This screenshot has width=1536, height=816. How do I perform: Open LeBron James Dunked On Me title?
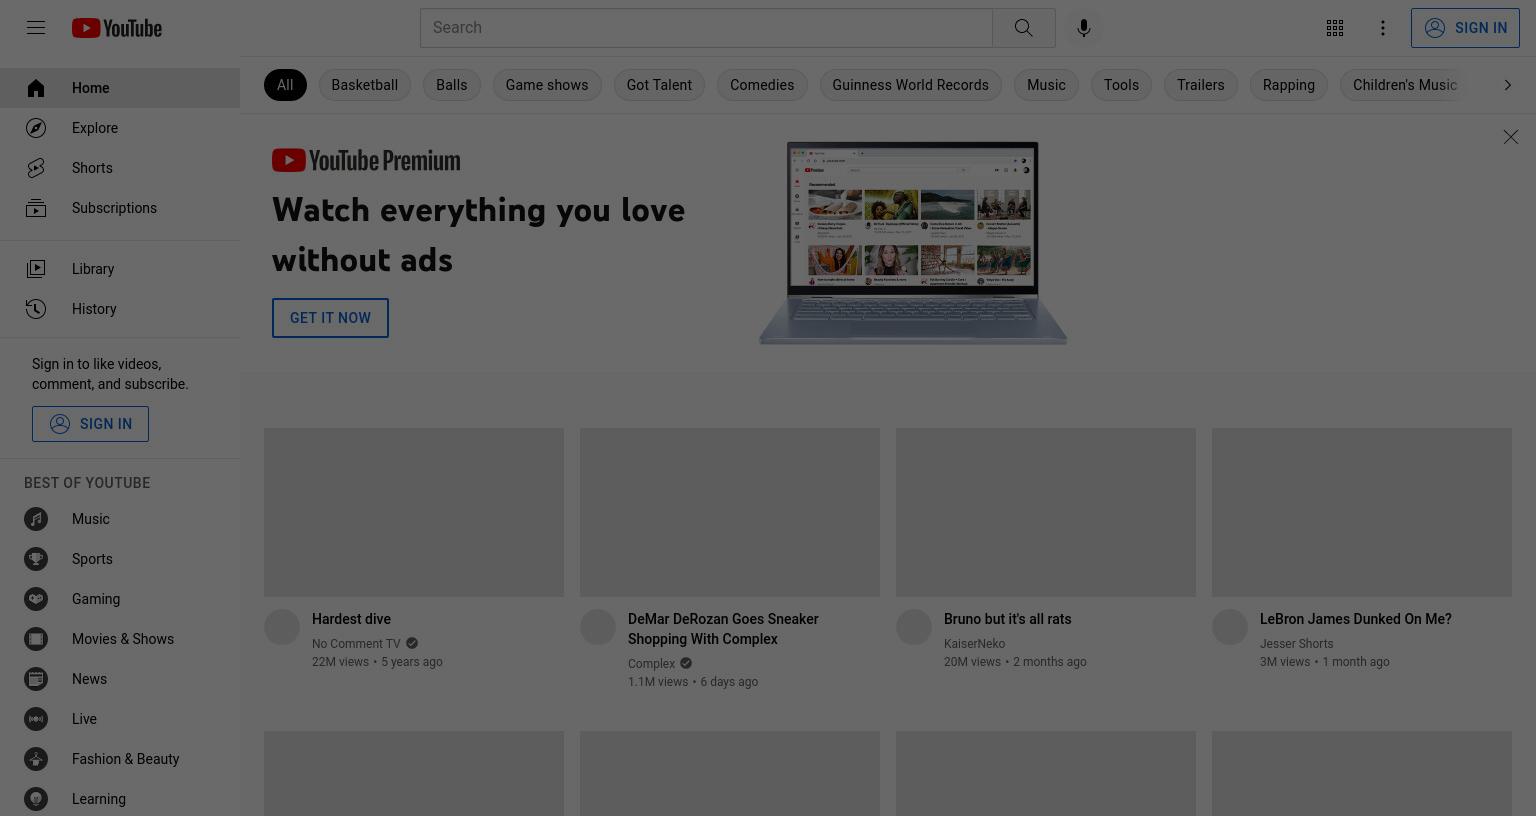pyautogui.click(x=1356, y=619)
